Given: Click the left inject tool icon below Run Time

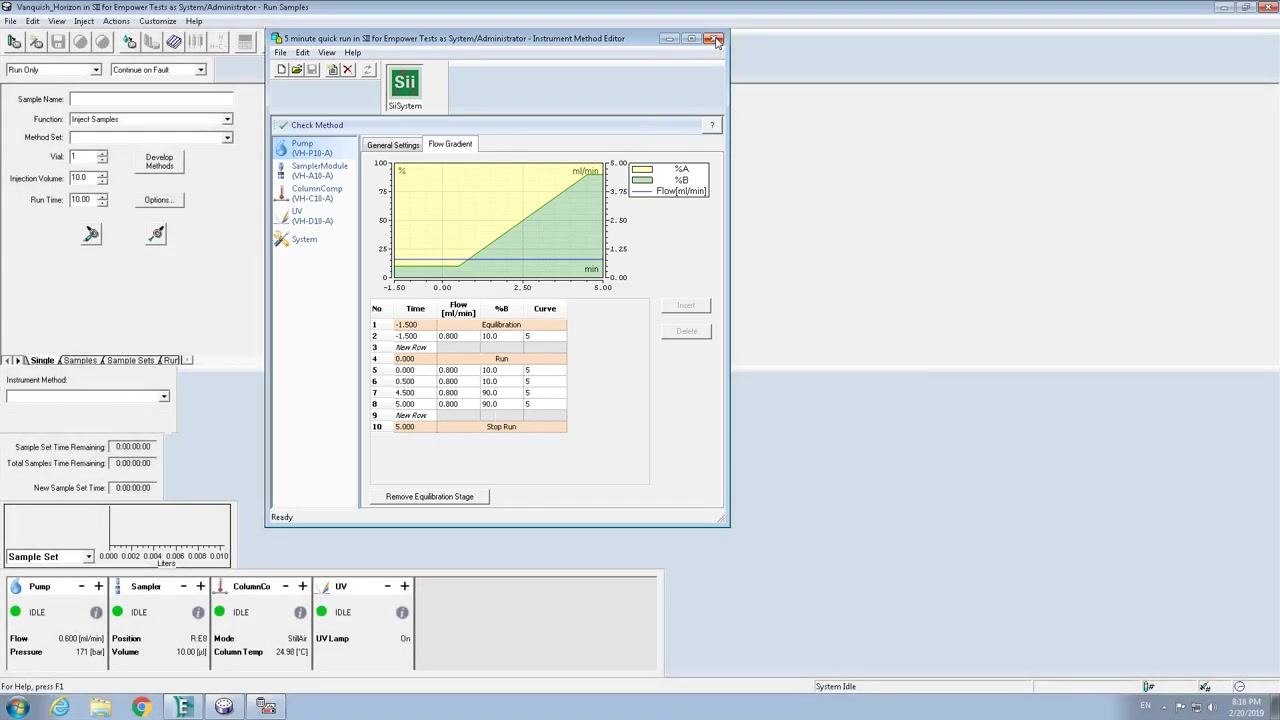Looking at the screenshot, I should click(x=91, y=234).
